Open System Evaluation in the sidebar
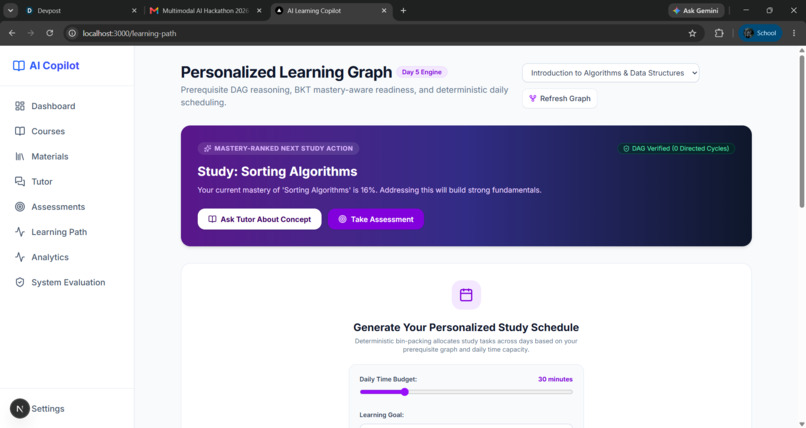 [x=67, y=282]
